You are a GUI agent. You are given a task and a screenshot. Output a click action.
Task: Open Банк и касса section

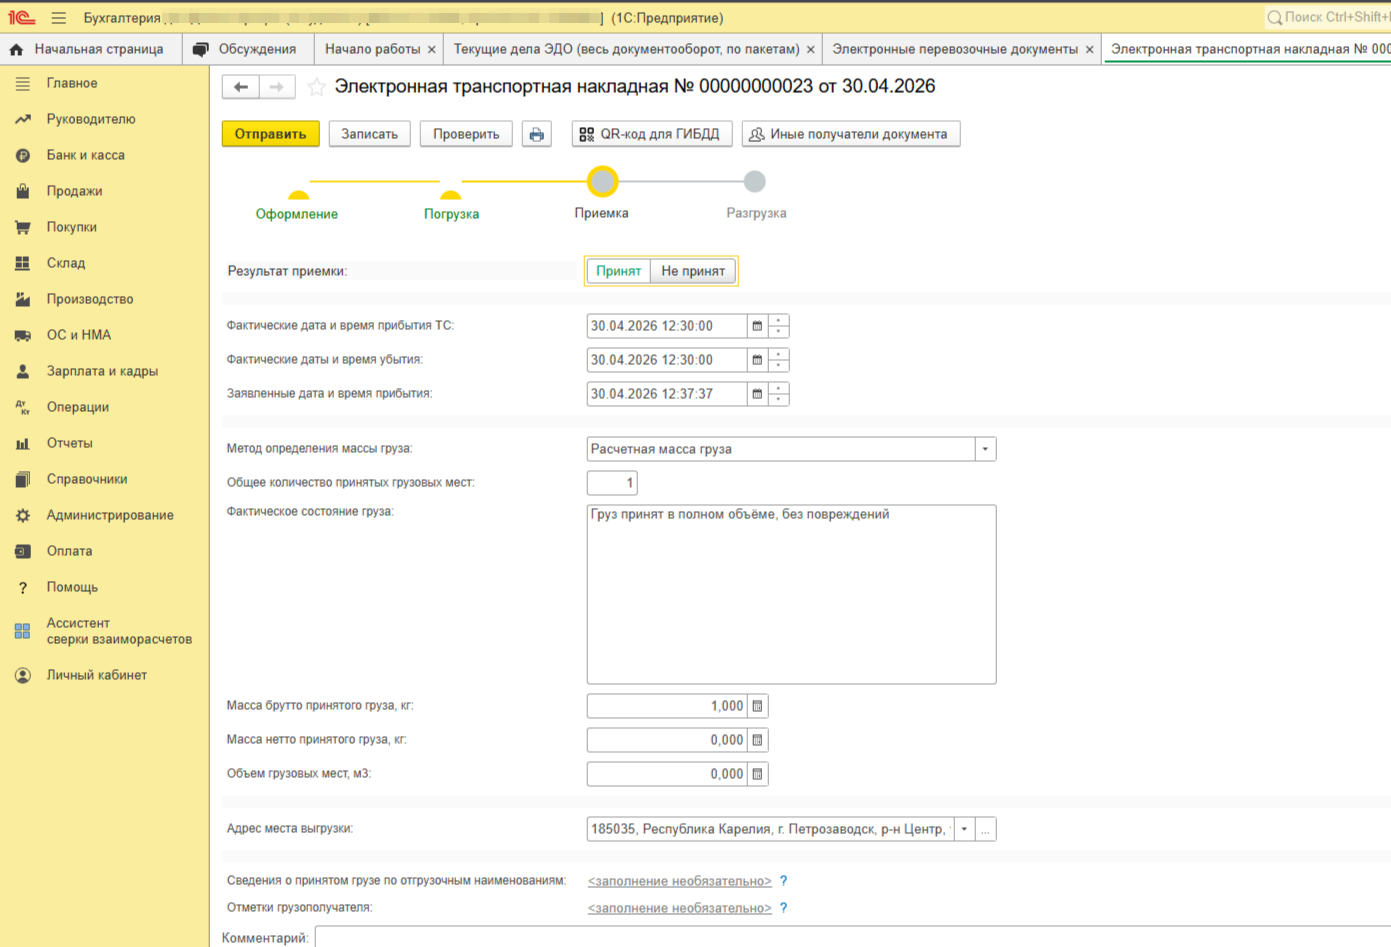(85, 155)
